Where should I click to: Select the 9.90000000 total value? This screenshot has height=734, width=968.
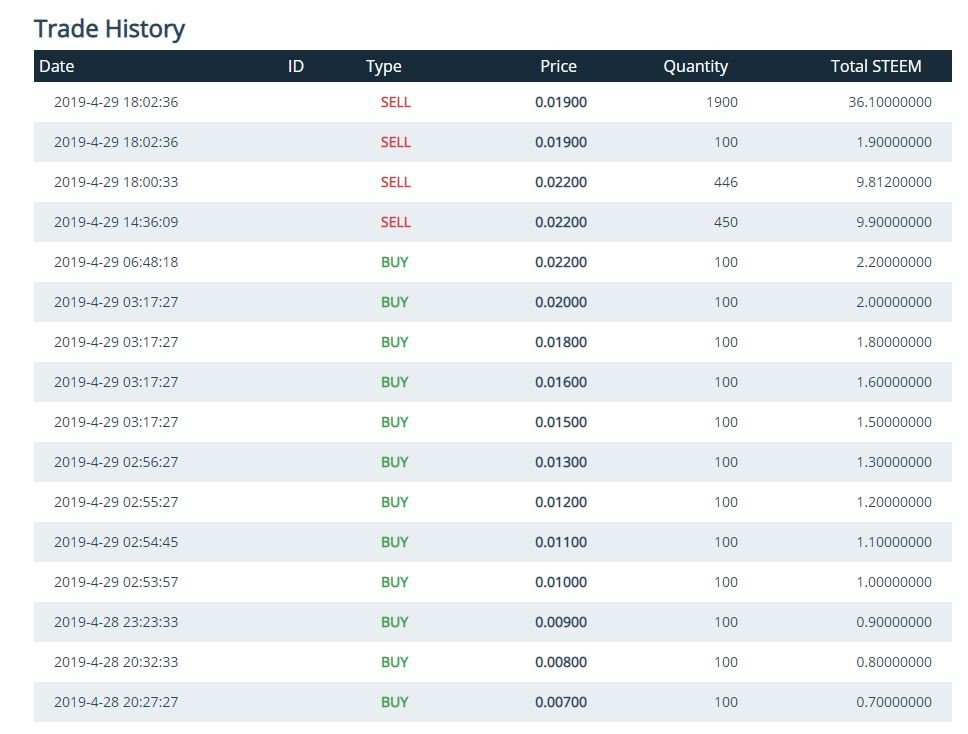click(x=893, y=222)
